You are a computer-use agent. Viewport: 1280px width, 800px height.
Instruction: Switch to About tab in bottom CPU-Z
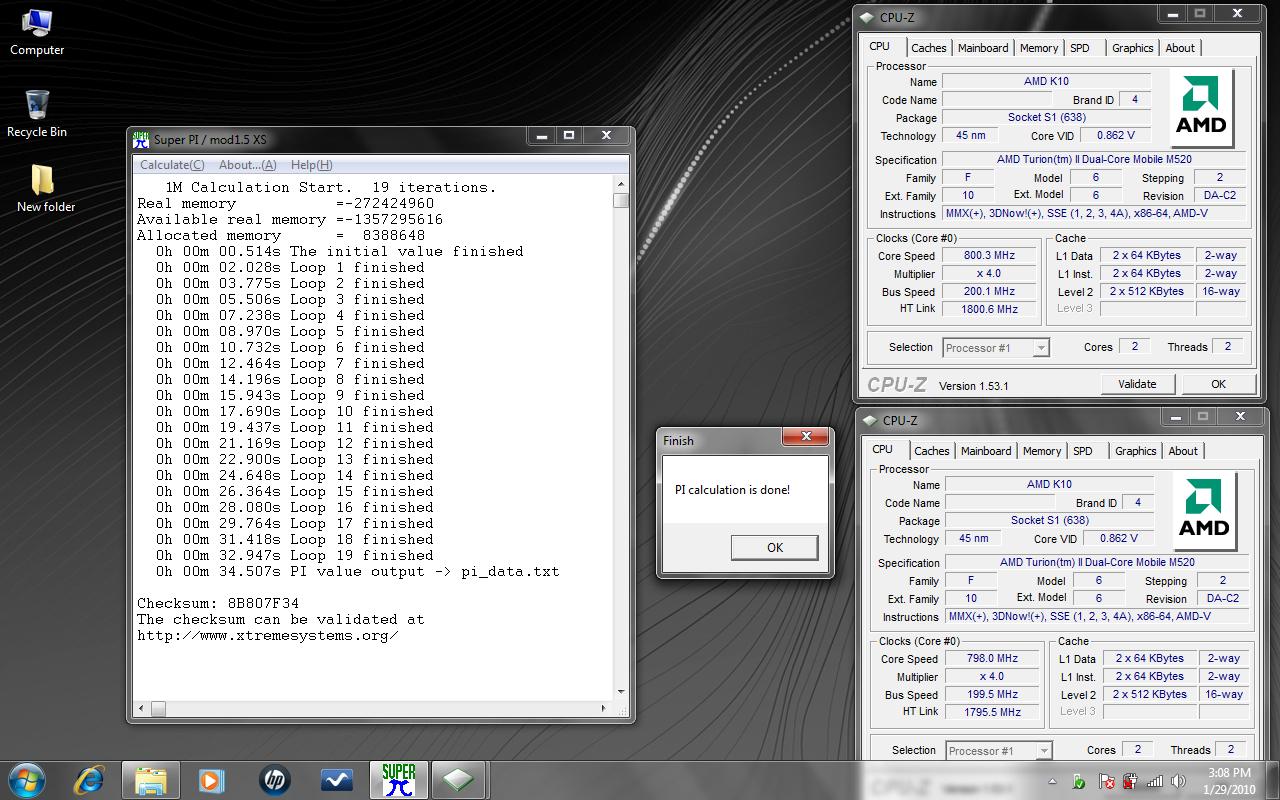point(1183,451)
